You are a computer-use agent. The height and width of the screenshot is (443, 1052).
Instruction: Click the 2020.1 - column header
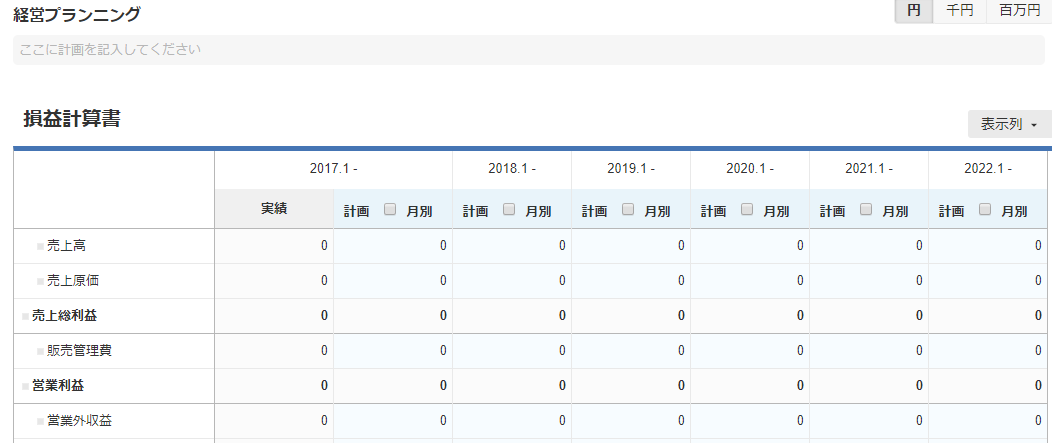tap(750, 170)
